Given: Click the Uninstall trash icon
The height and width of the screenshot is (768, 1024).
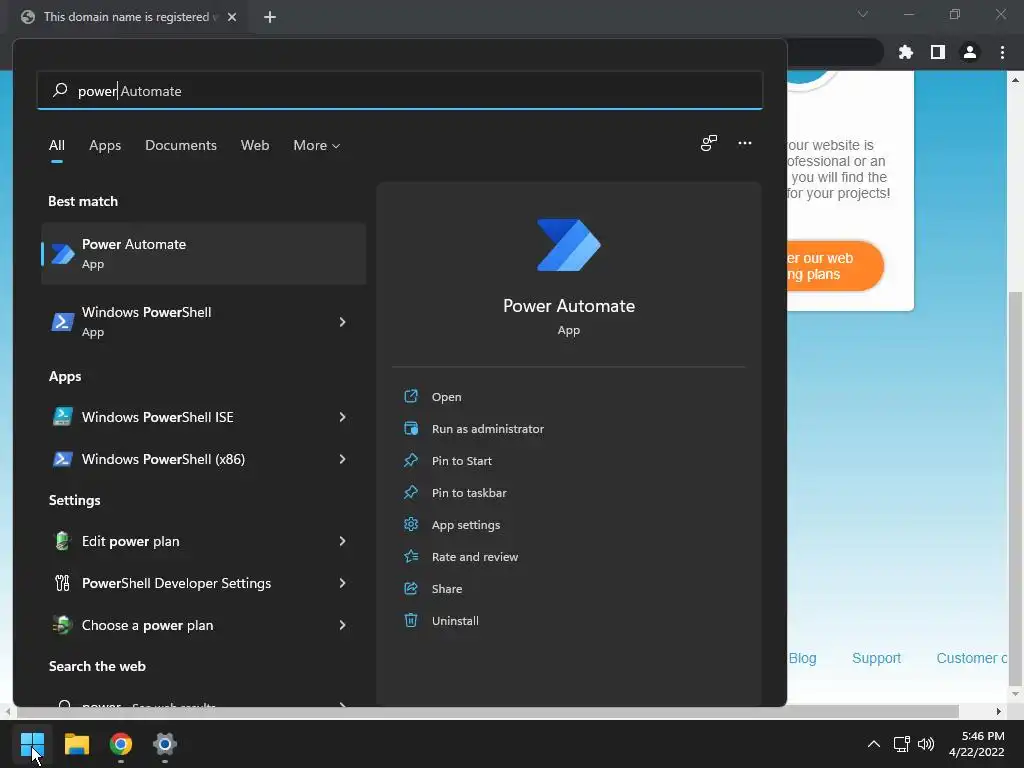Looking at the screenshot, I should click(x=411, y=620).
